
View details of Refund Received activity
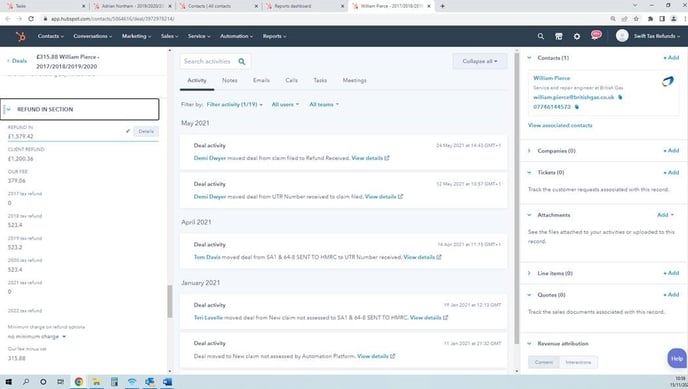click(370, 158)
